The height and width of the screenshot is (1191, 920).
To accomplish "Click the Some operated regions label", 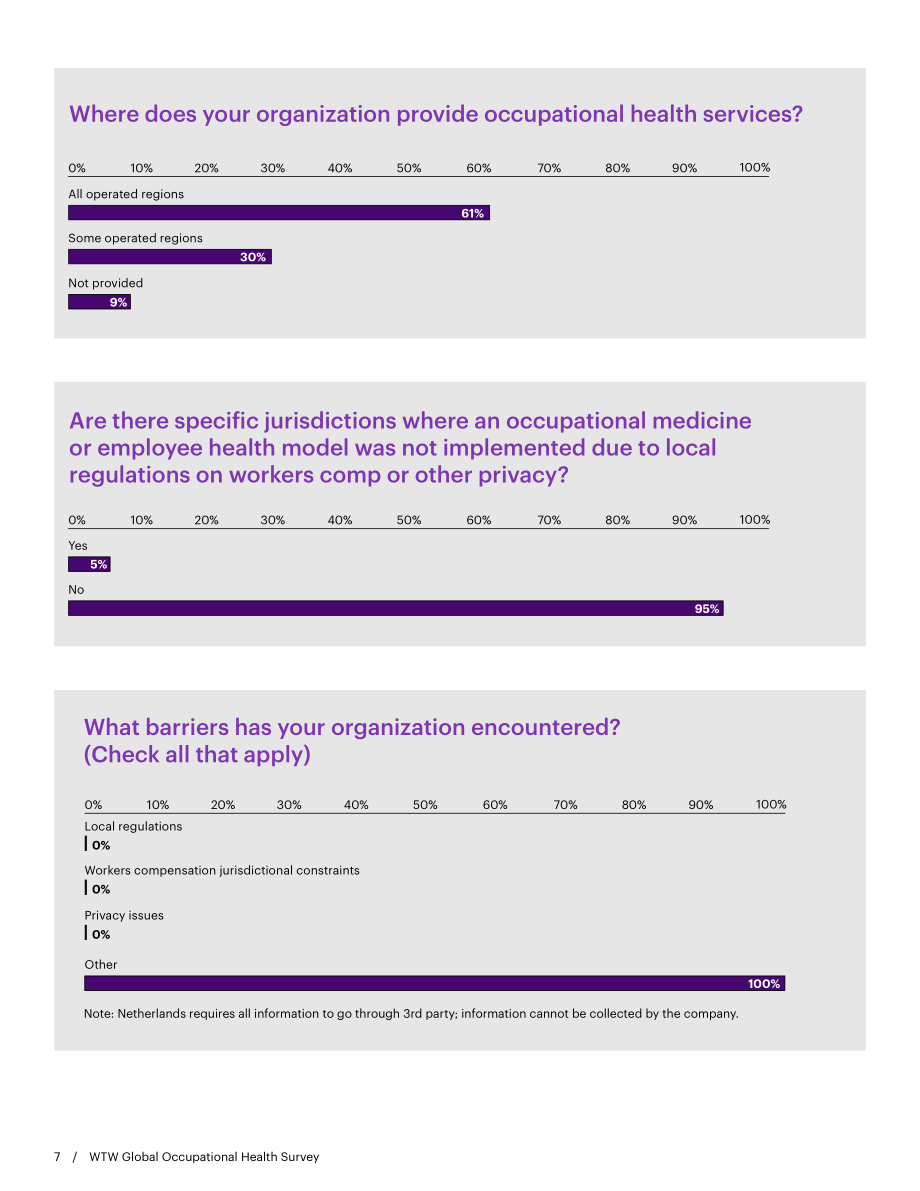I will pyautogui.click(x=135, y=239).
